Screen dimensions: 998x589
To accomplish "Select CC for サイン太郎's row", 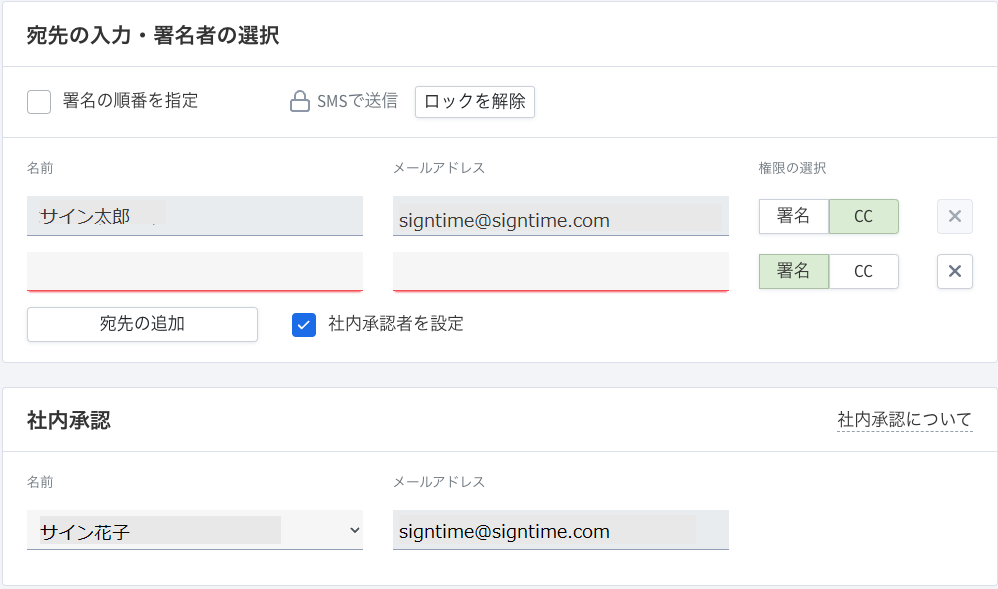I will pos(863,216).
